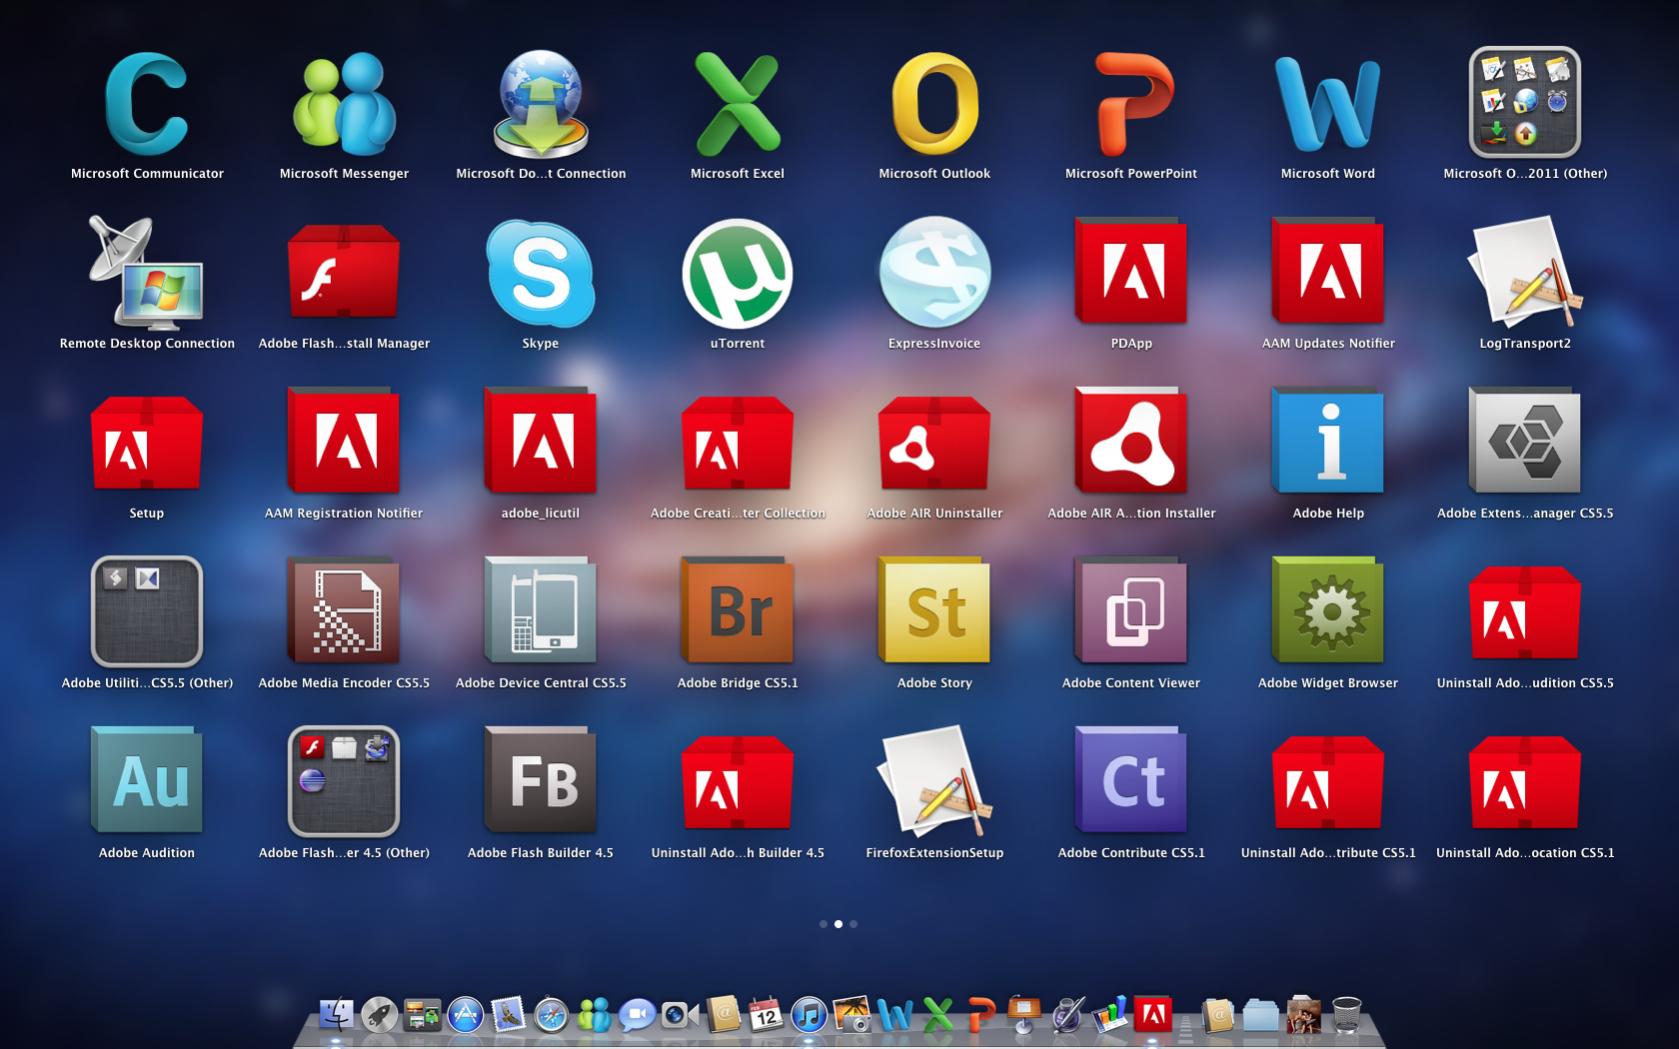Launch Adobe Extension Manager CS5.5

point(1525,441)
